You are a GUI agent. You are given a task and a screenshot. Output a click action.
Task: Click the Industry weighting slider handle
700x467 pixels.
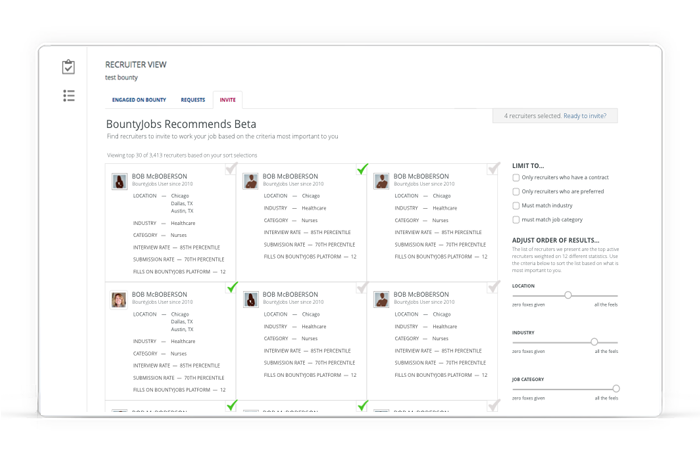click(x=594, y=342)
